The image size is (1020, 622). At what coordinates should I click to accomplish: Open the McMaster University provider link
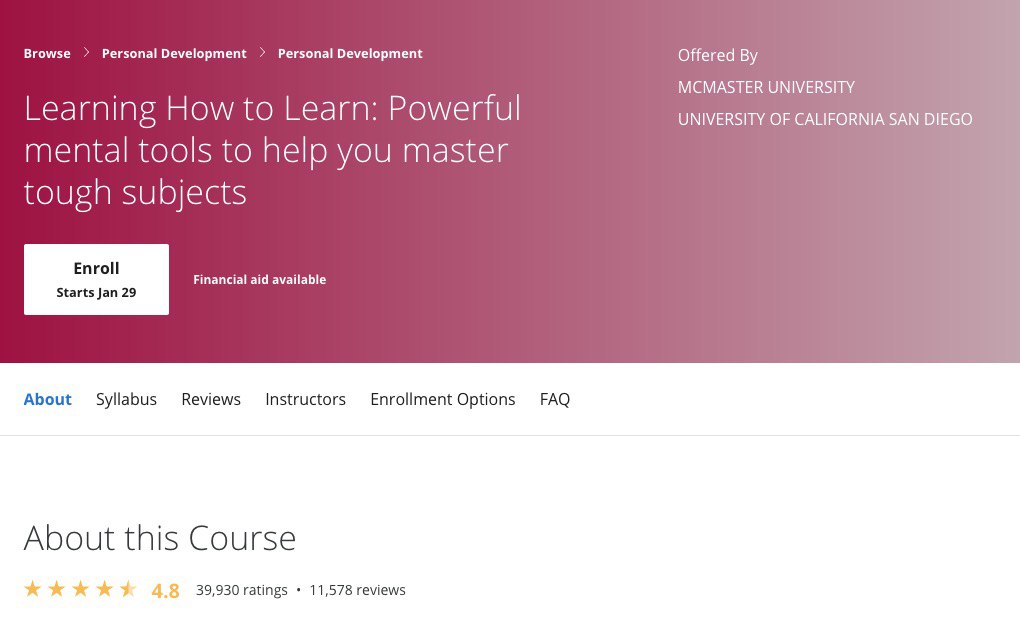coord(766,87)
